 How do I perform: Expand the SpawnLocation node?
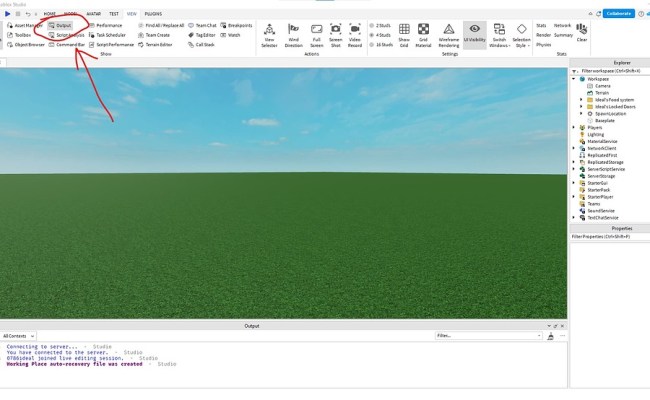click(581, 114)
